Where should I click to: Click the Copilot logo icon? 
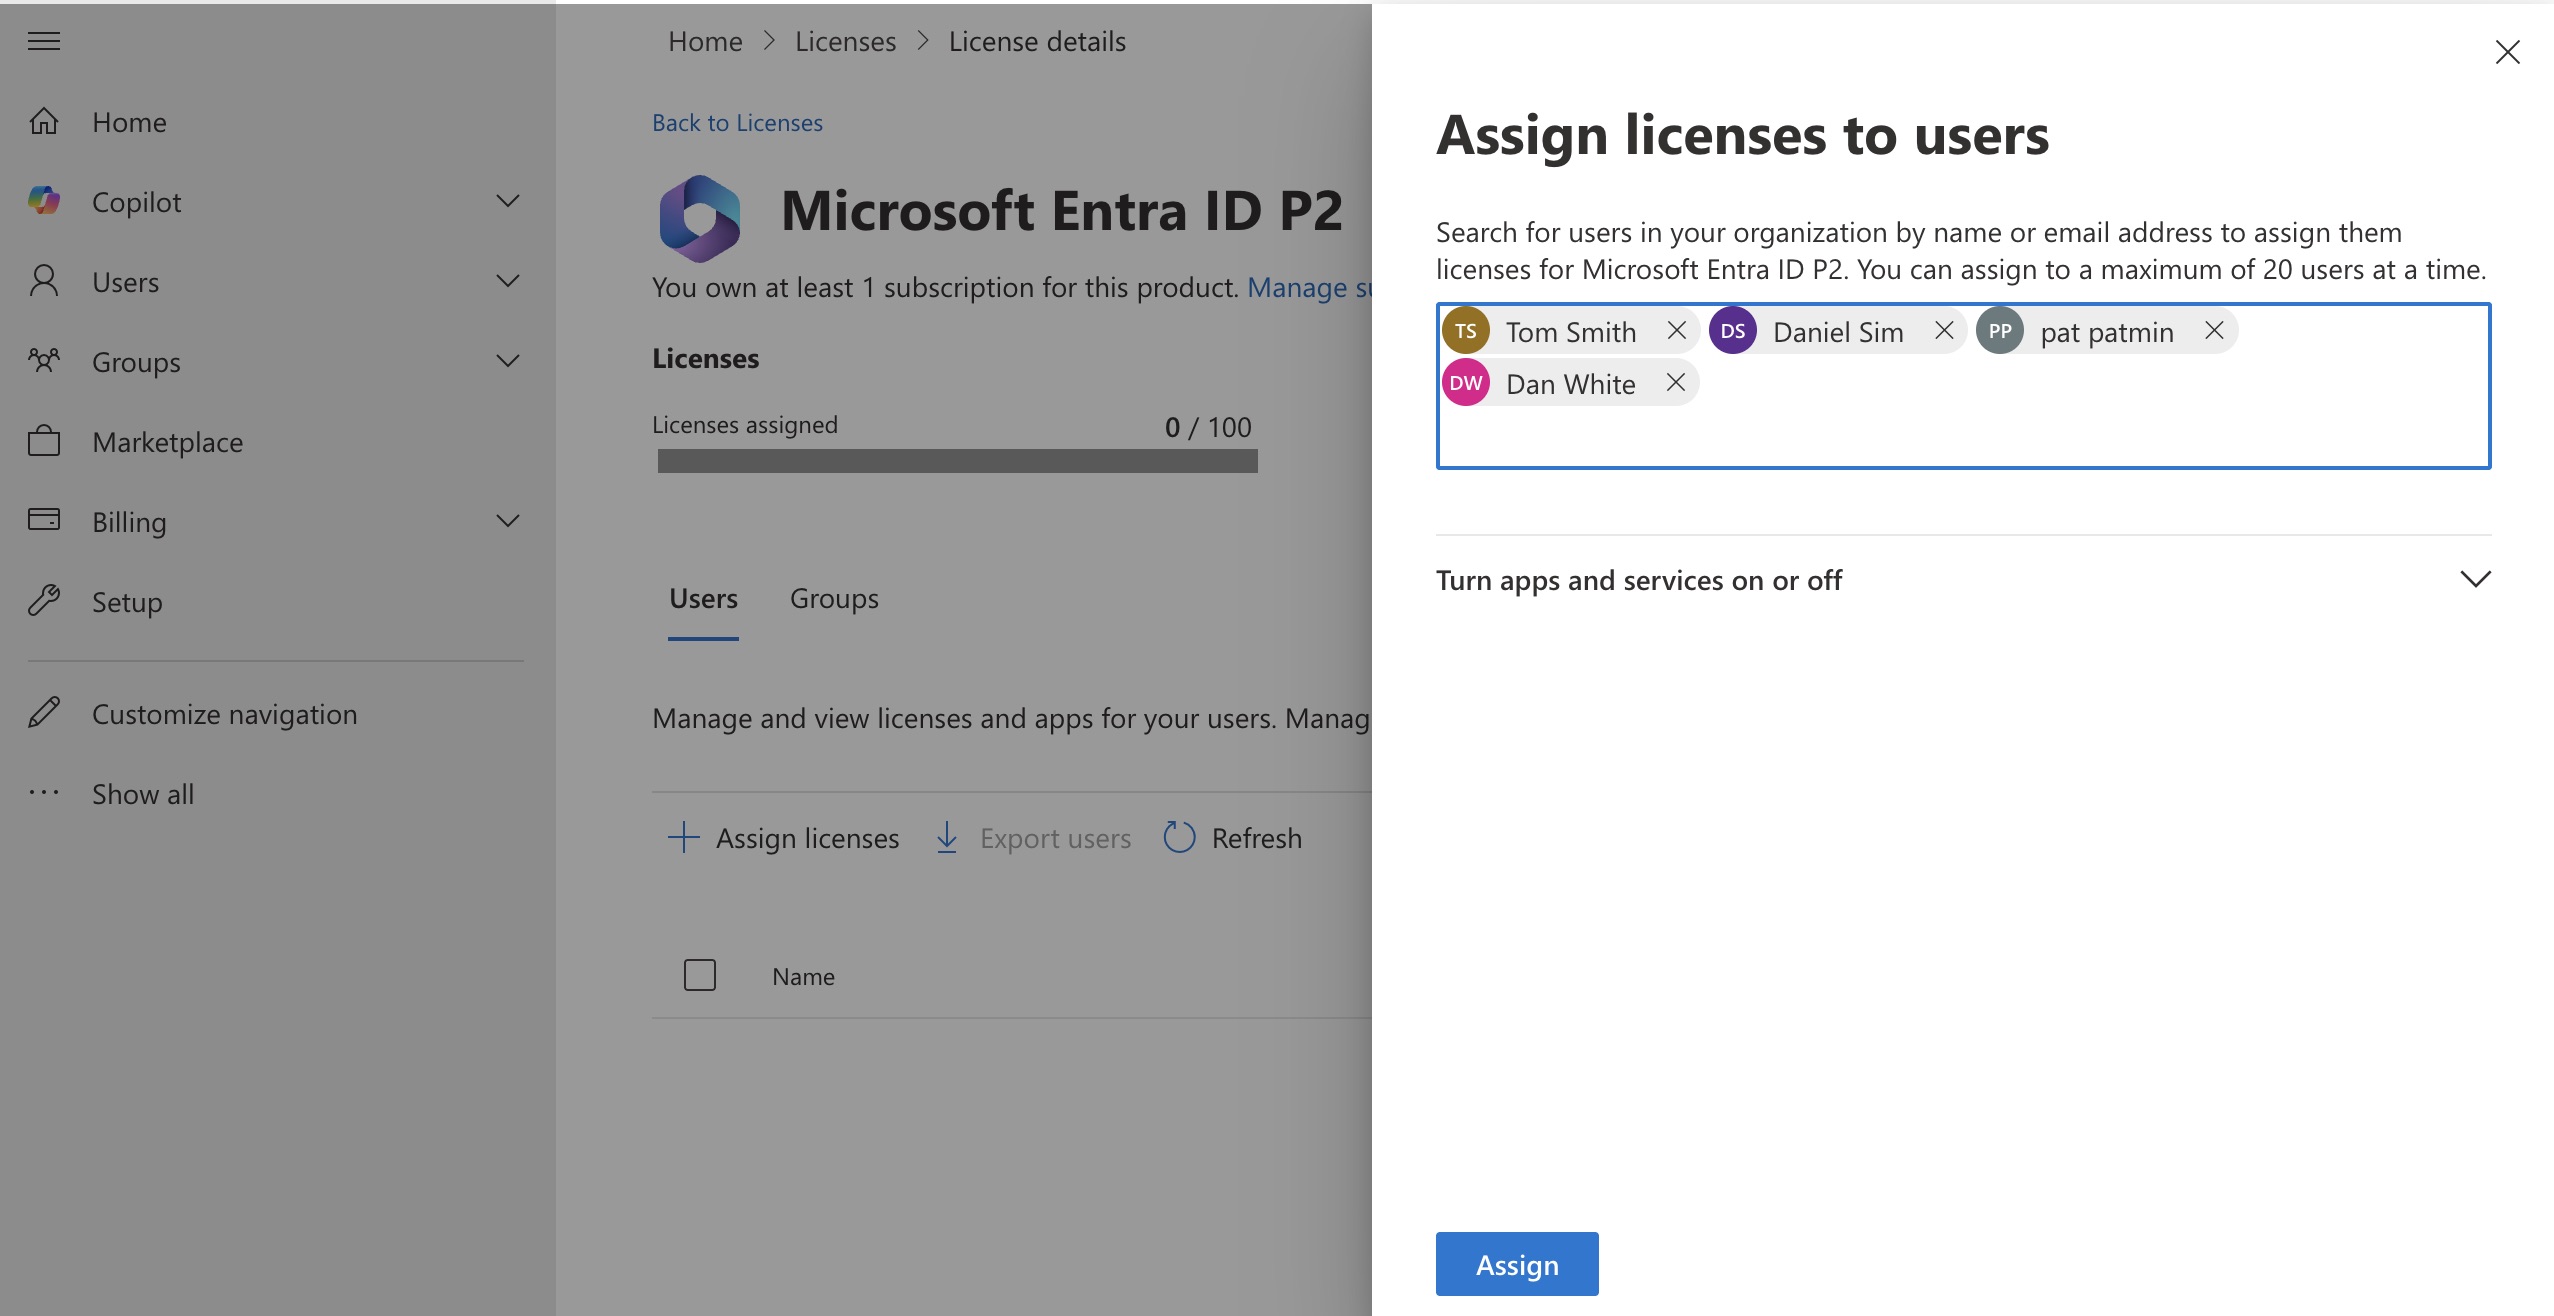coord(44,201)
